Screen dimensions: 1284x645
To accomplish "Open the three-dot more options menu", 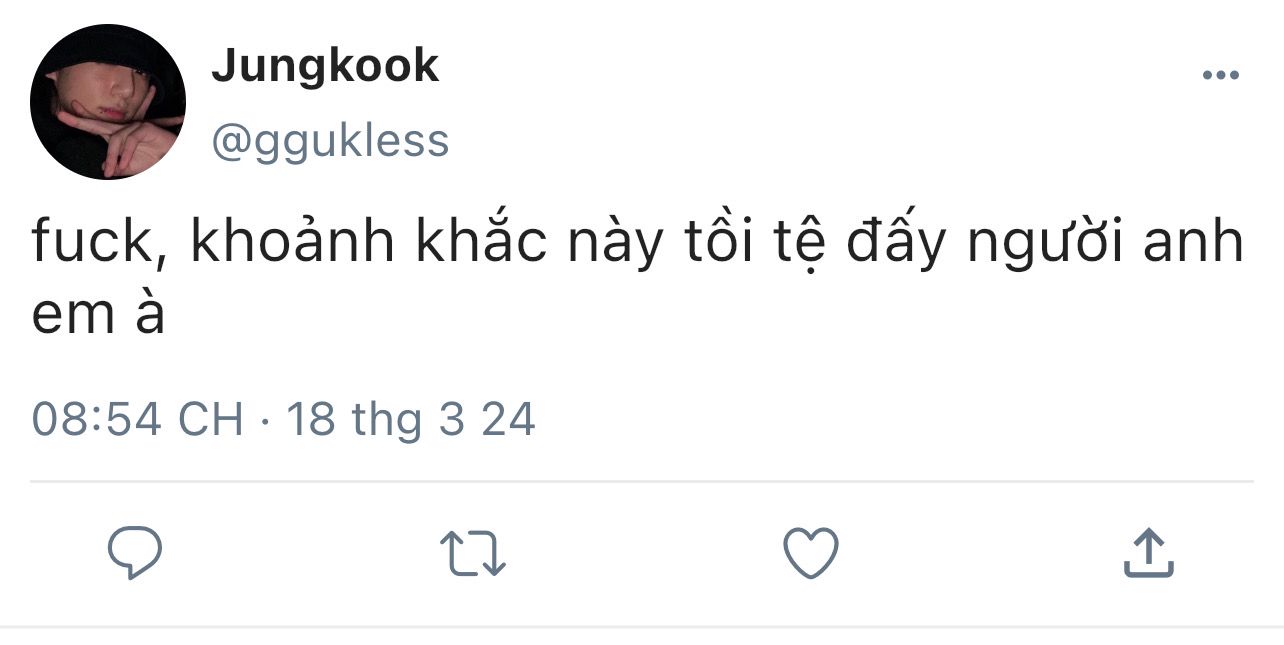I will pos(1220,76).
